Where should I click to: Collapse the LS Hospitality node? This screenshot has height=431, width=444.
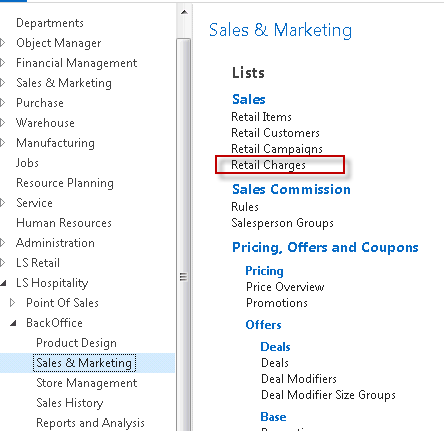point(3,283)
